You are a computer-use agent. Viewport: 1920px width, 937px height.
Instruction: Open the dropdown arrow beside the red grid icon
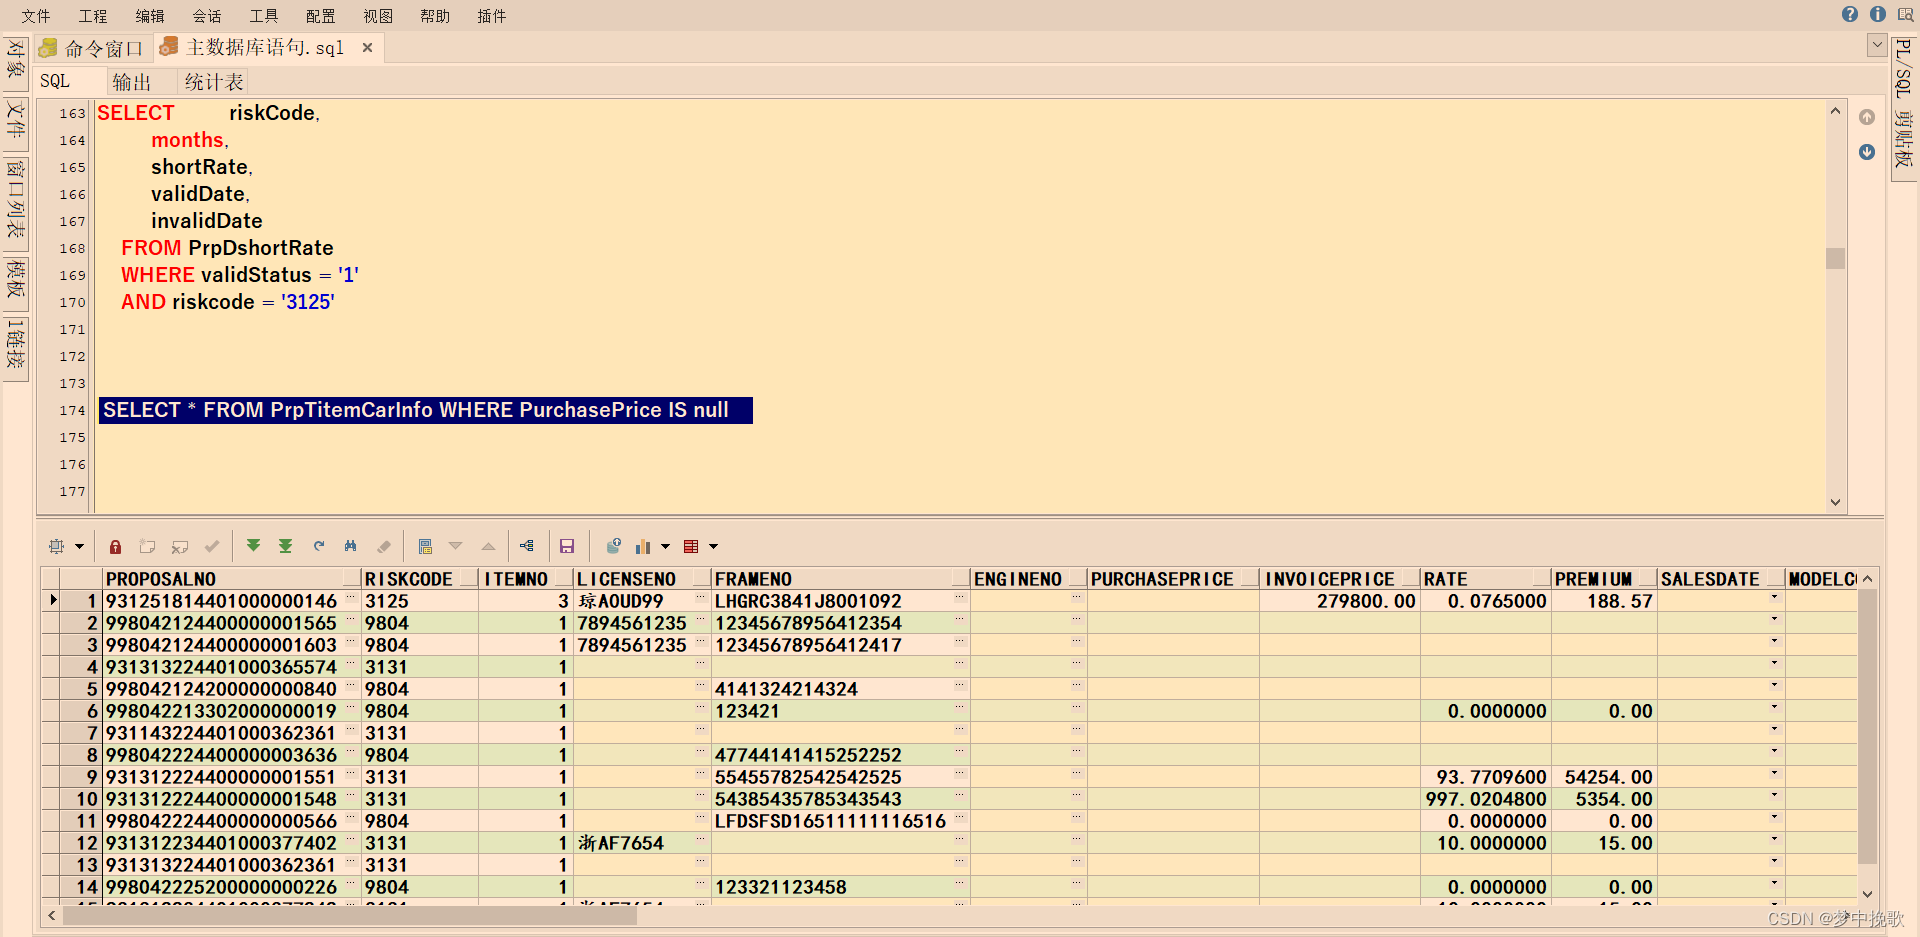713,546
